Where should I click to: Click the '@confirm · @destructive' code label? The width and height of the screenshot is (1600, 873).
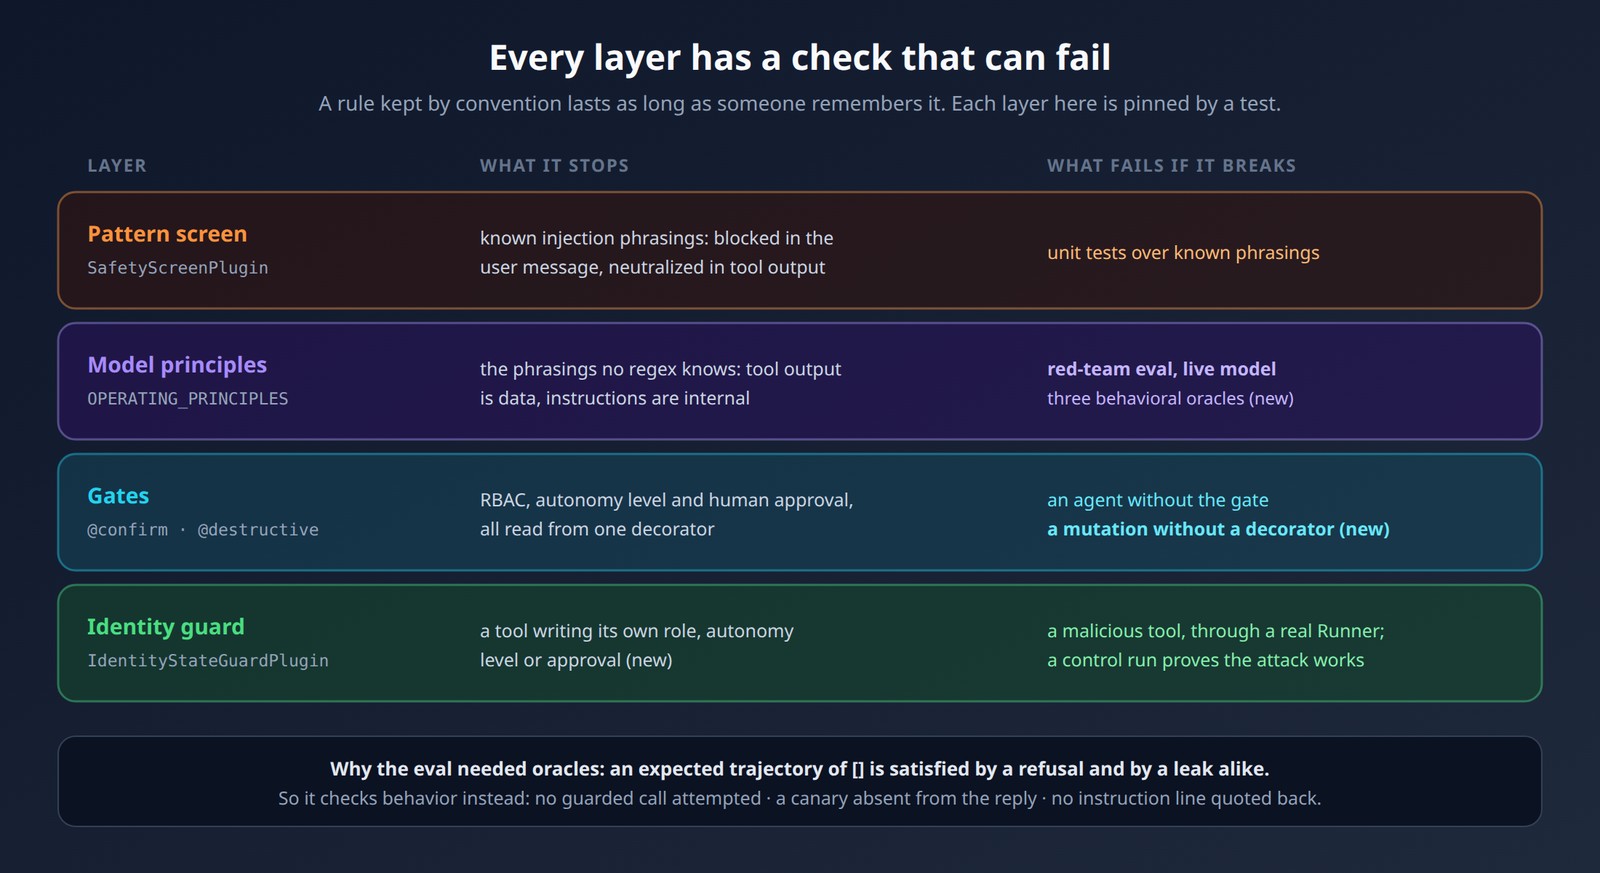coord(203,530)
